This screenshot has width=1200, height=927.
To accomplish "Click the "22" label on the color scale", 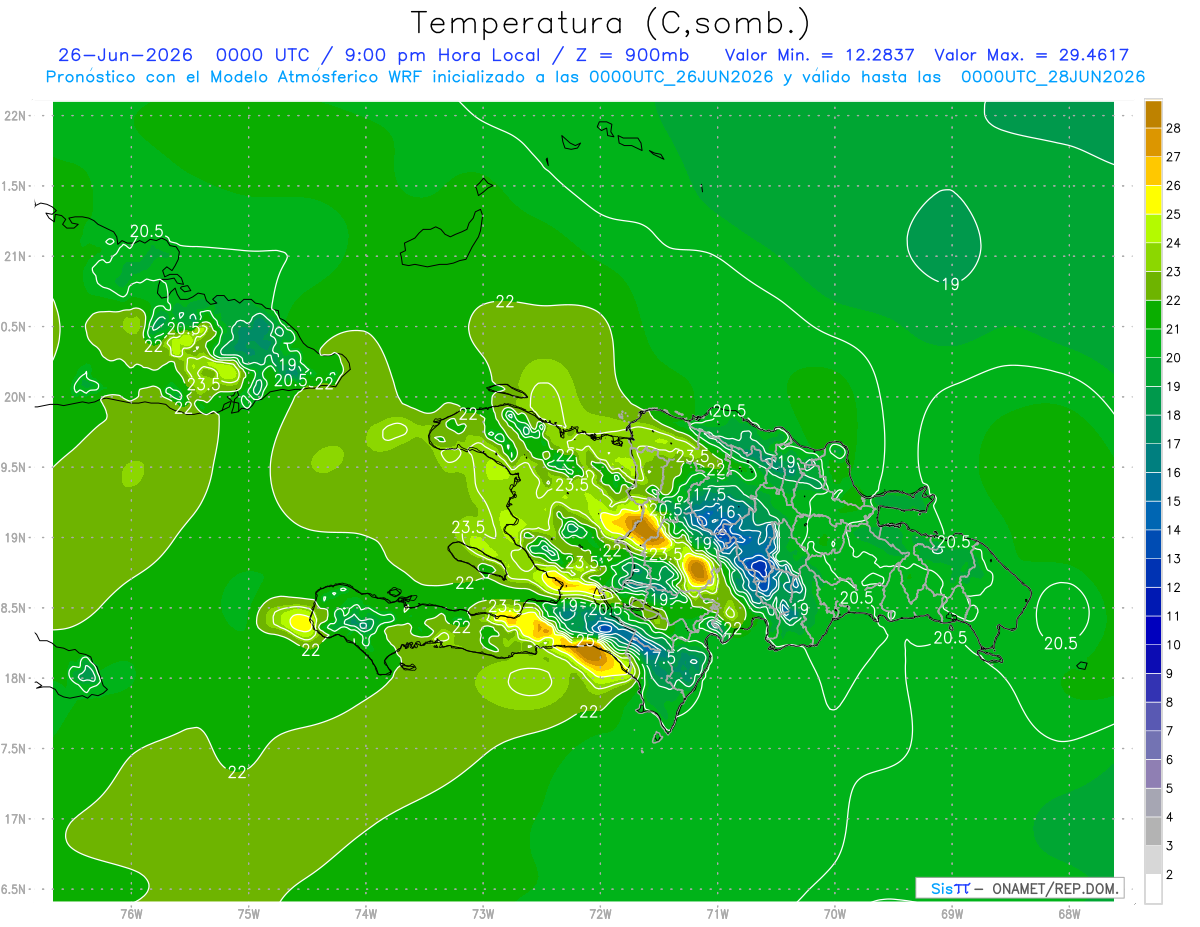I will click(x=1174, y=300).
